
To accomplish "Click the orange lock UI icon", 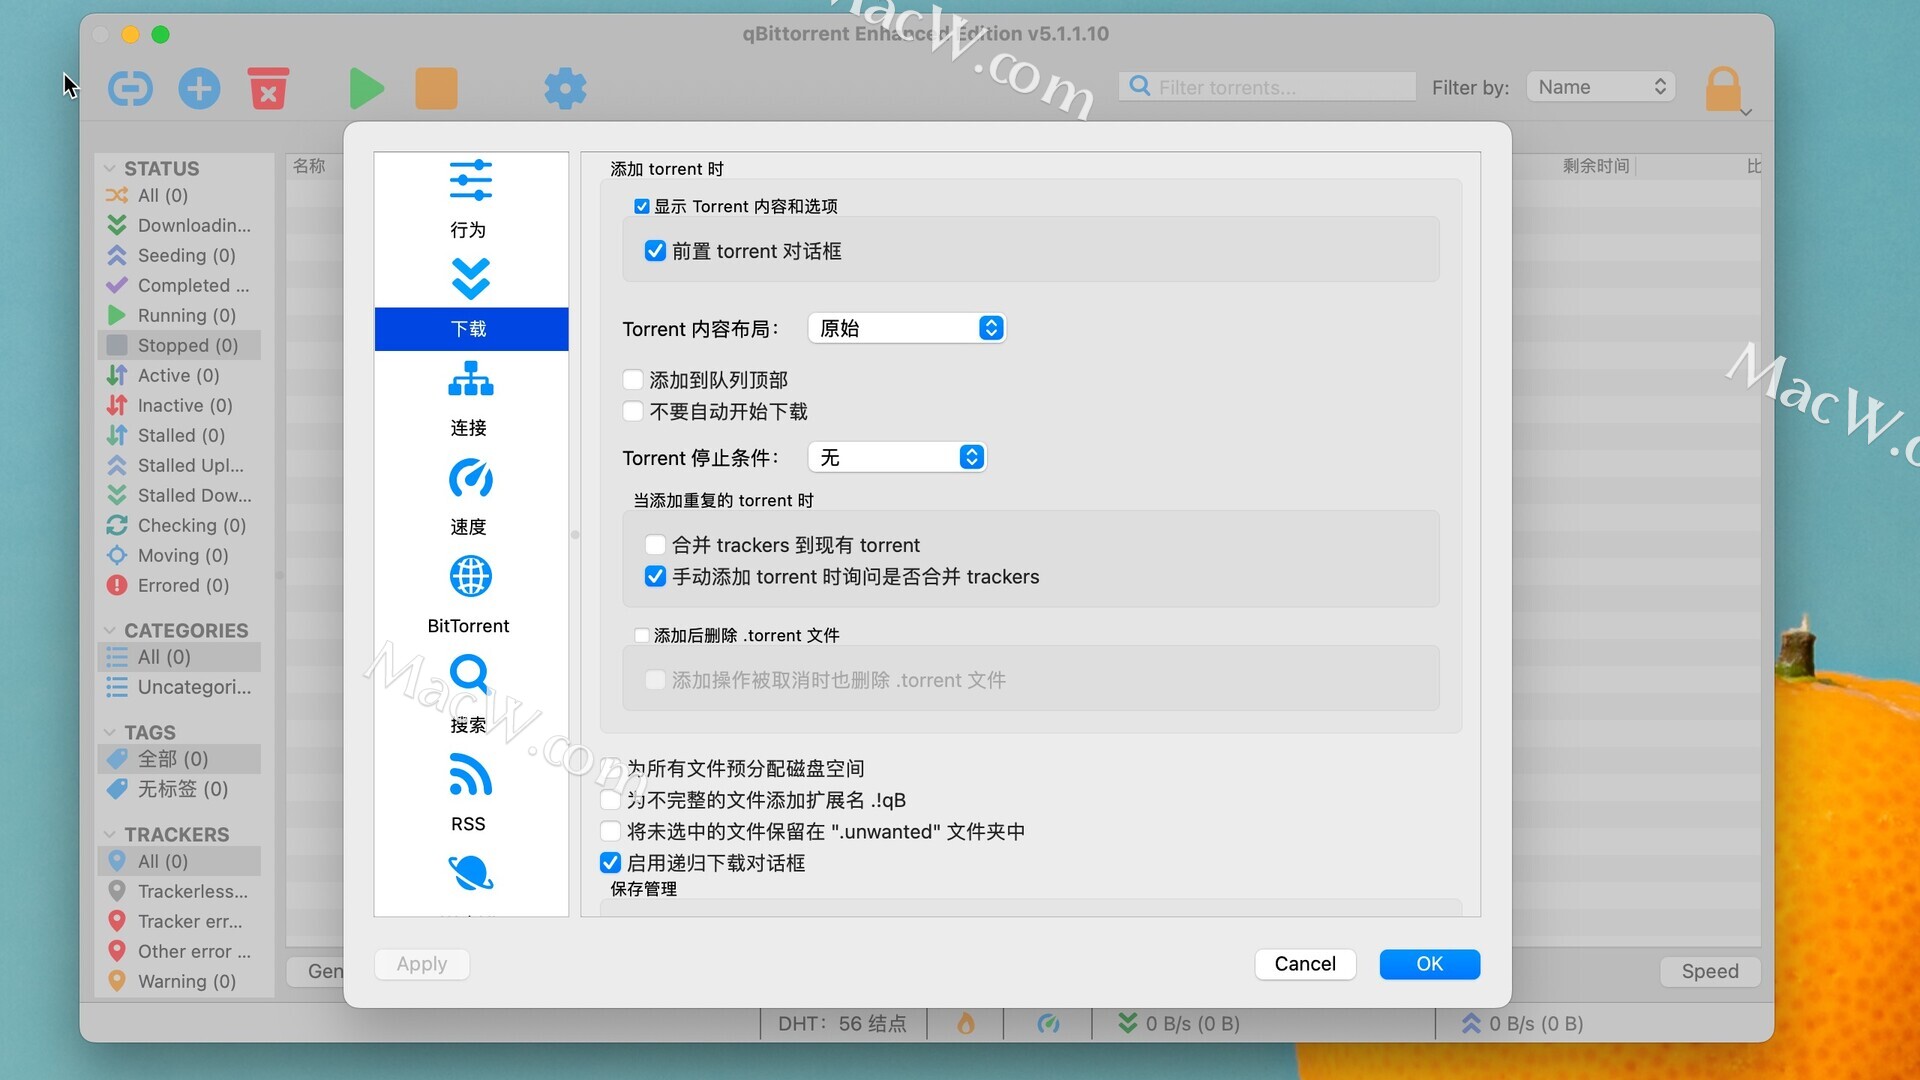I will (1723, 88).
